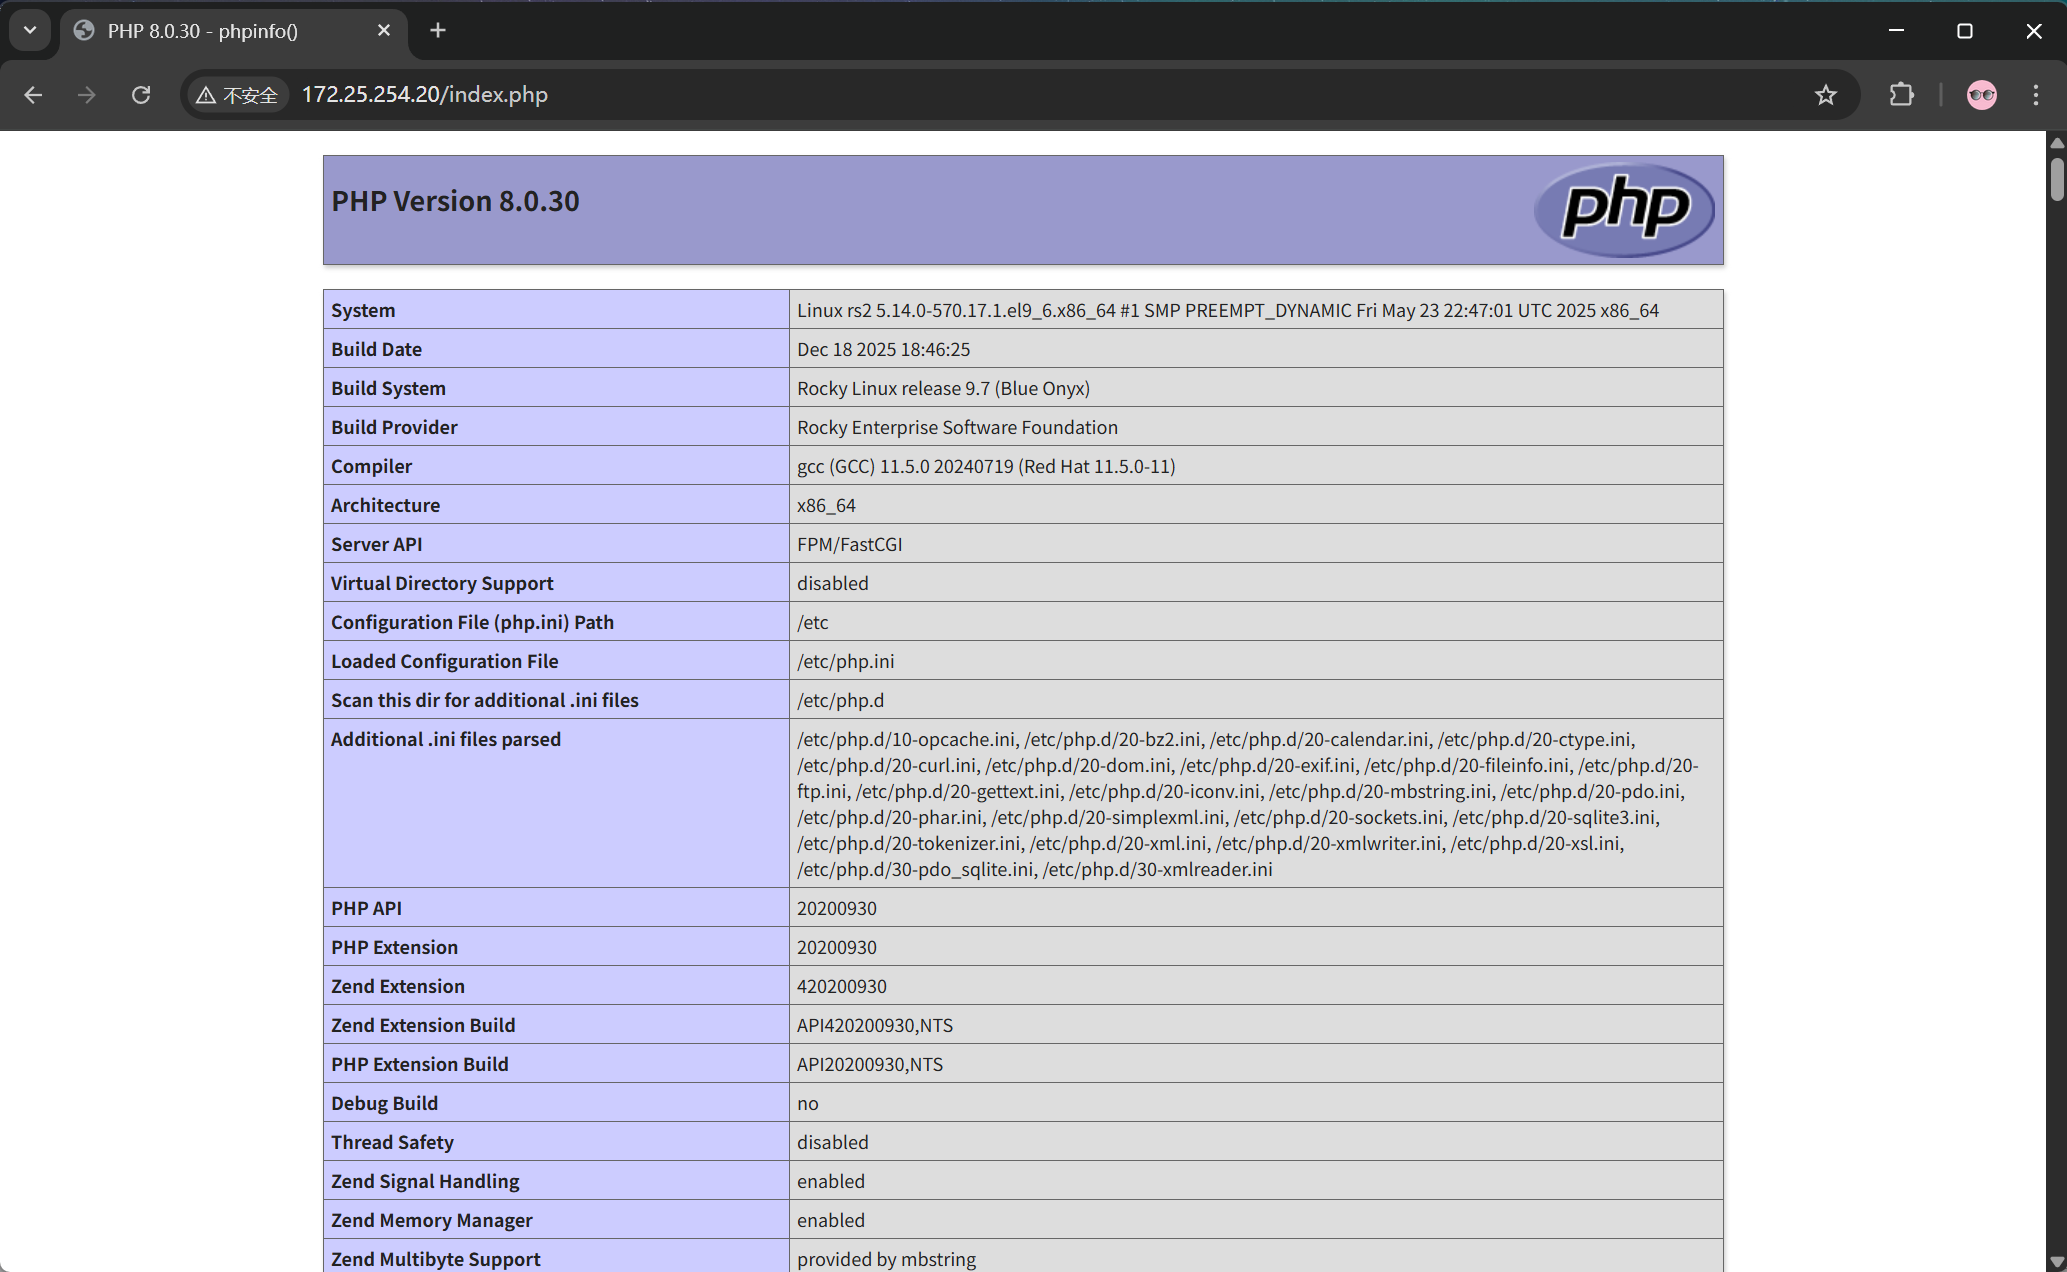
Task: Expand the tab search dropdown
Action: pos(30,30)
